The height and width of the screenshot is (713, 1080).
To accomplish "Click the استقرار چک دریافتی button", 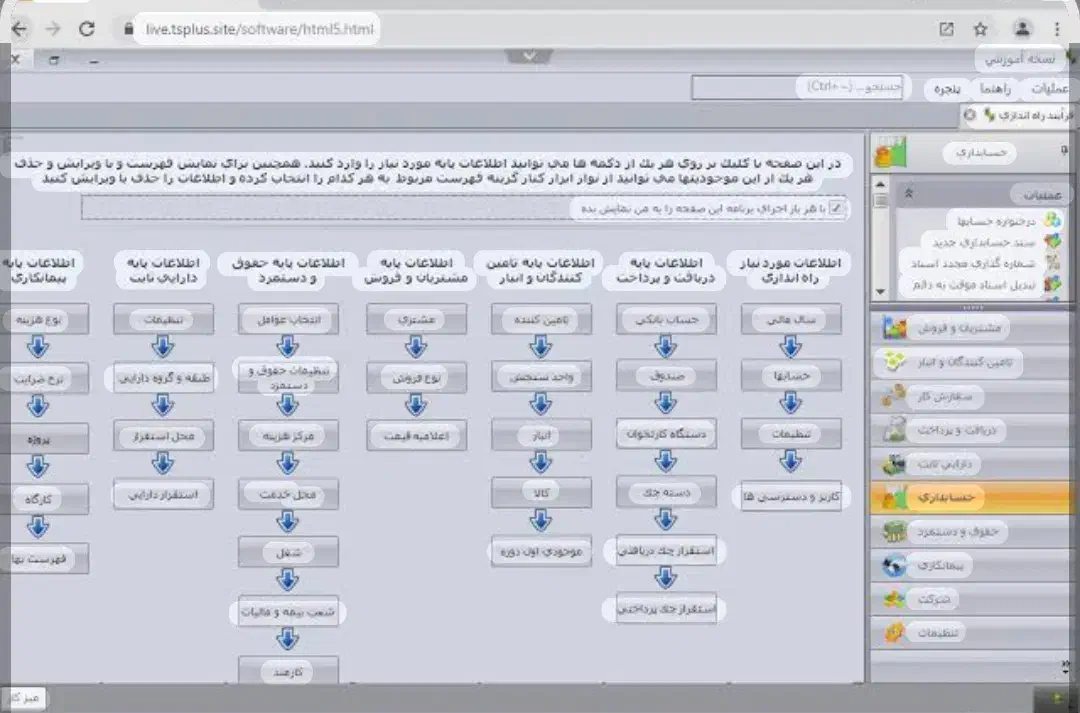I will point(666,550).
